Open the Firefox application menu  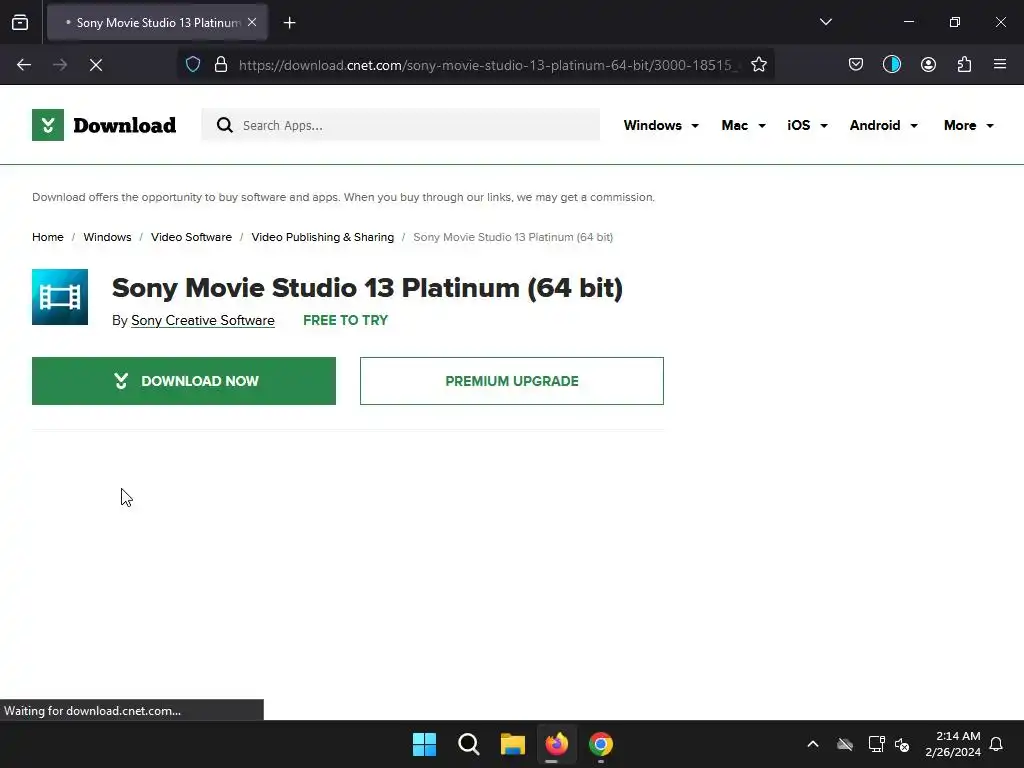(1000, 65)
